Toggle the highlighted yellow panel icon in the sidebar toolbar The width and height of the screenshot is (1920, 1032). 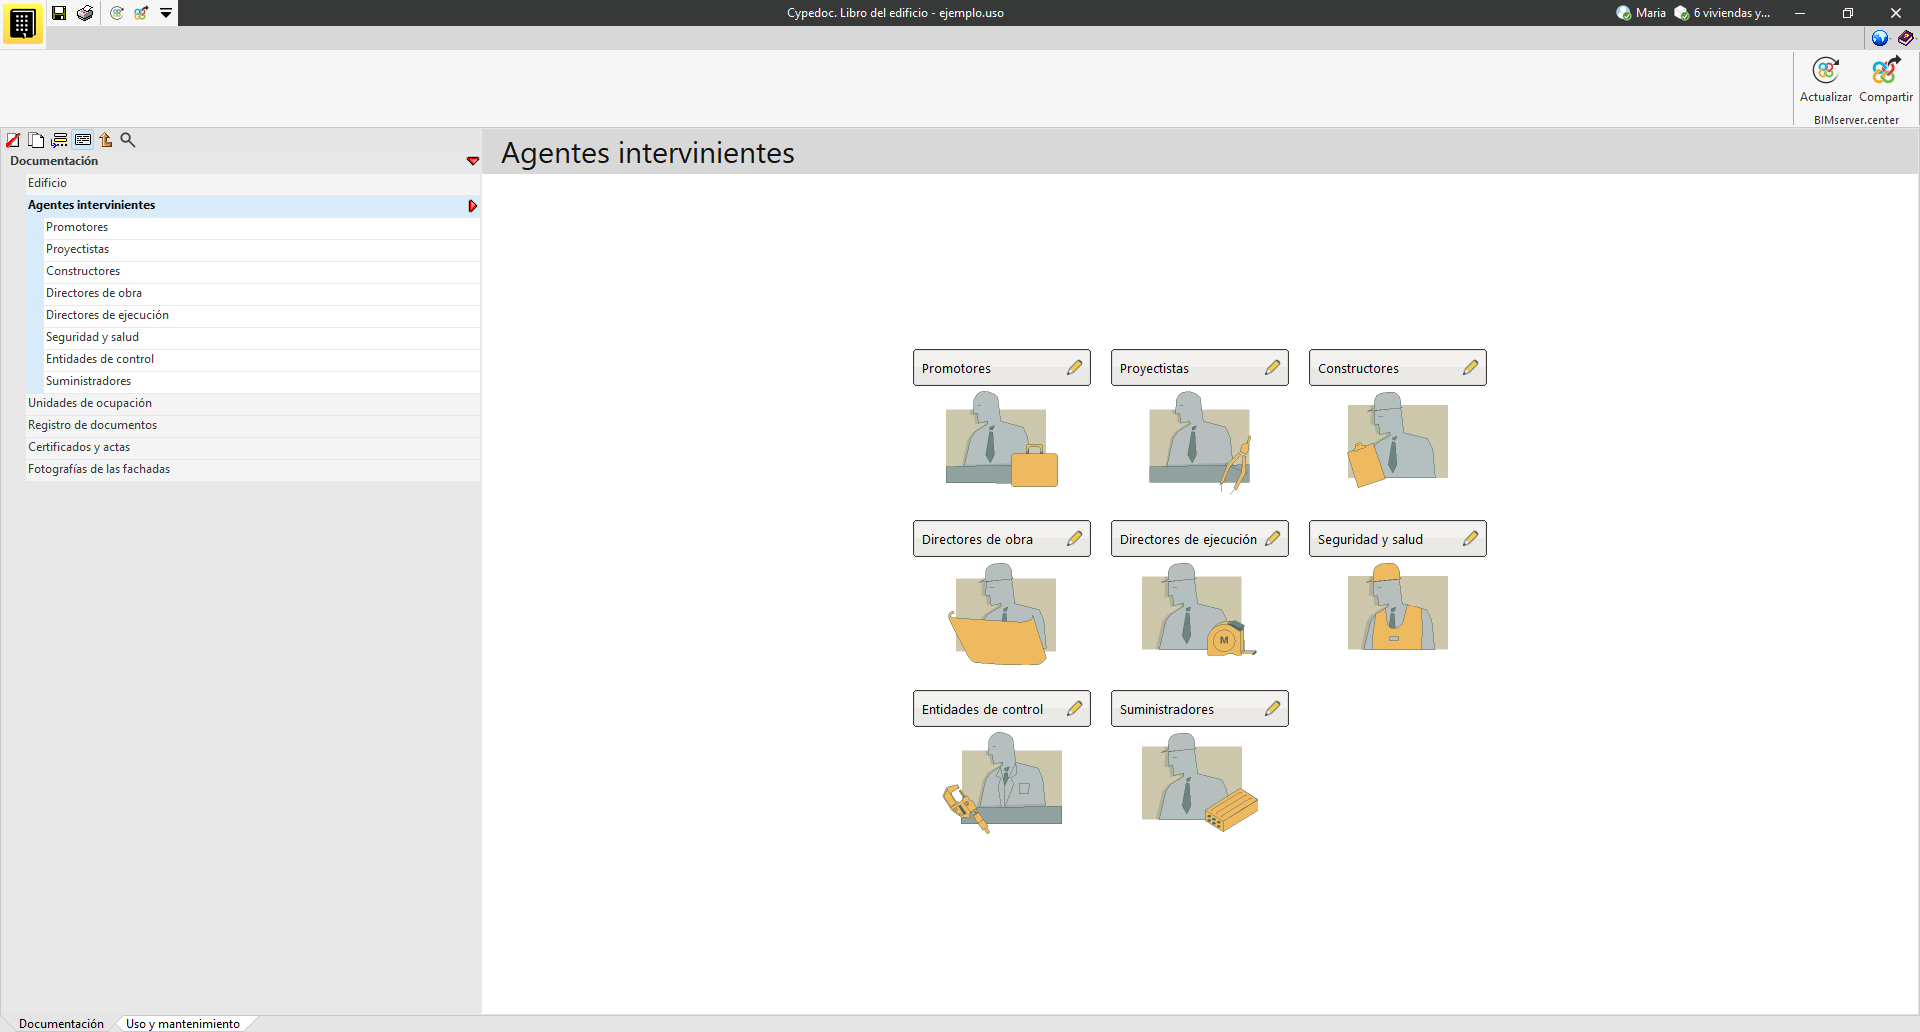click(83, 140)
